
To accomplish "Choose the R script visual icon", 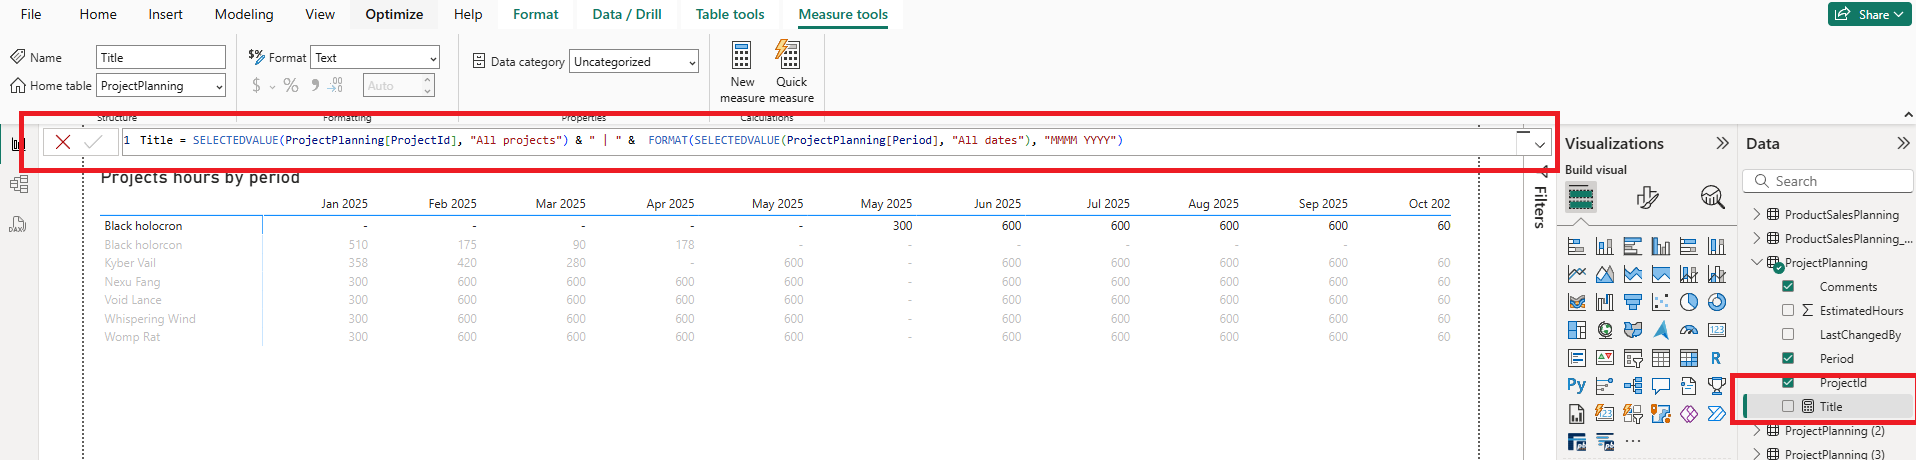I will [x=1716, y=358].
